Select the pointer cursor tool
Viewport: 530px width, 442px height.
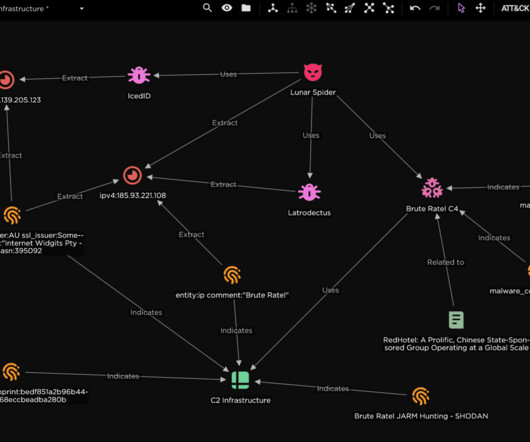(x=461, y=8)
